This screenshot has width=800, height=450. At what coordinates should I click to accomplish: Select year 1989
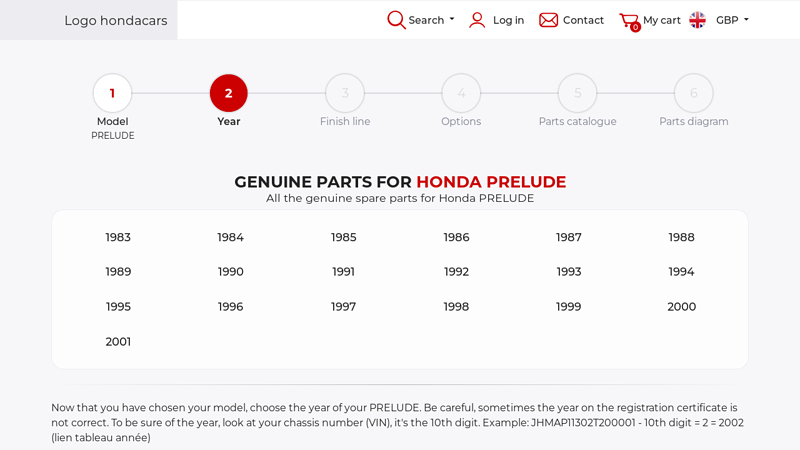118,271
